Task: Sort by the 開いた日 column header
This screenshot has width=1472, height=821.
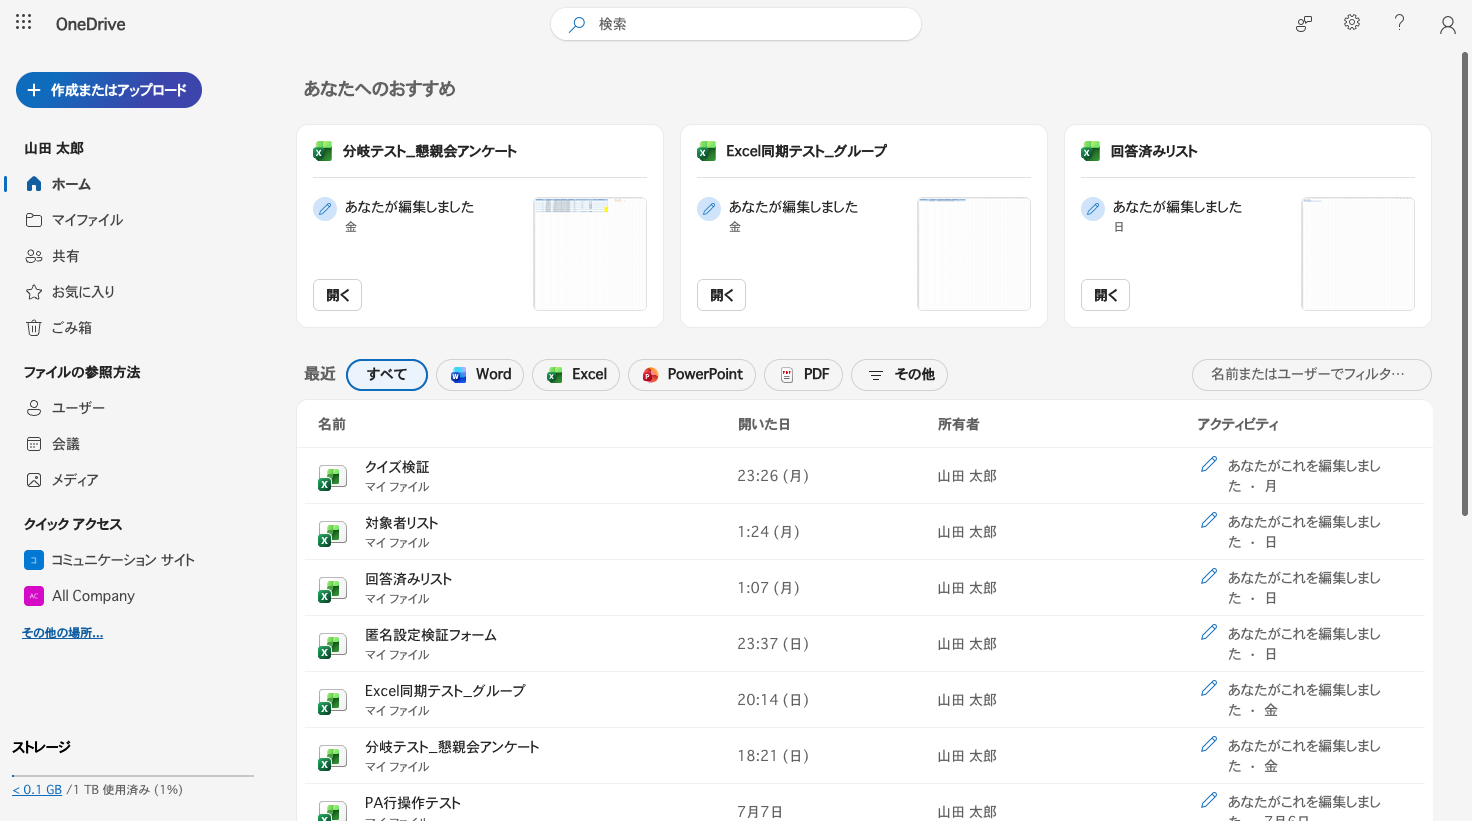Action: coord(764,425)
